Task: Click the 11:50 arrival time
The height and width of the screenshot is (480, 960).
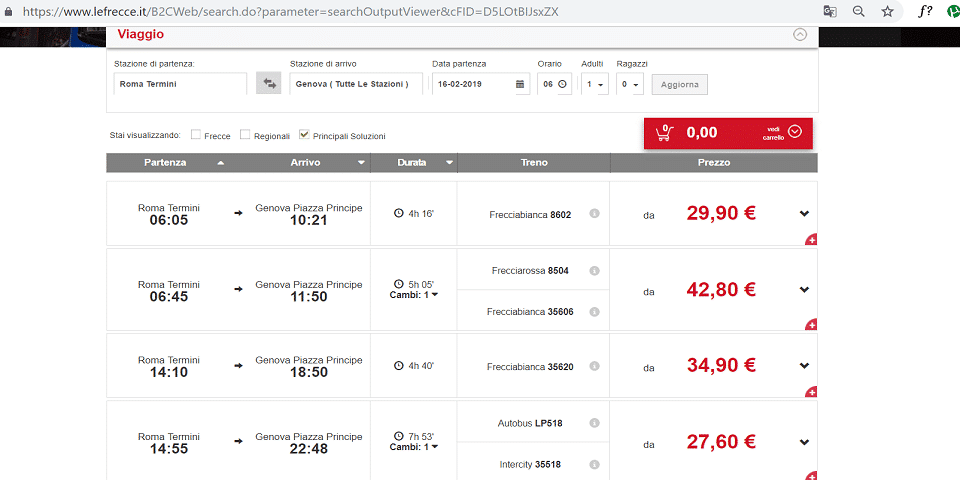Action: (x=309, y=297)
